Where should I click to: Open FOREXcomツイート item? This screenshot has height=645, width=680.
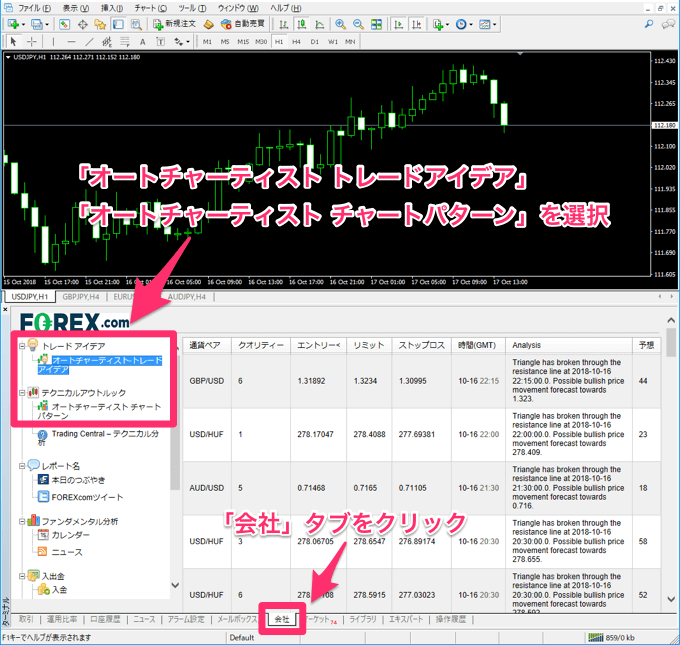[87, 497]
